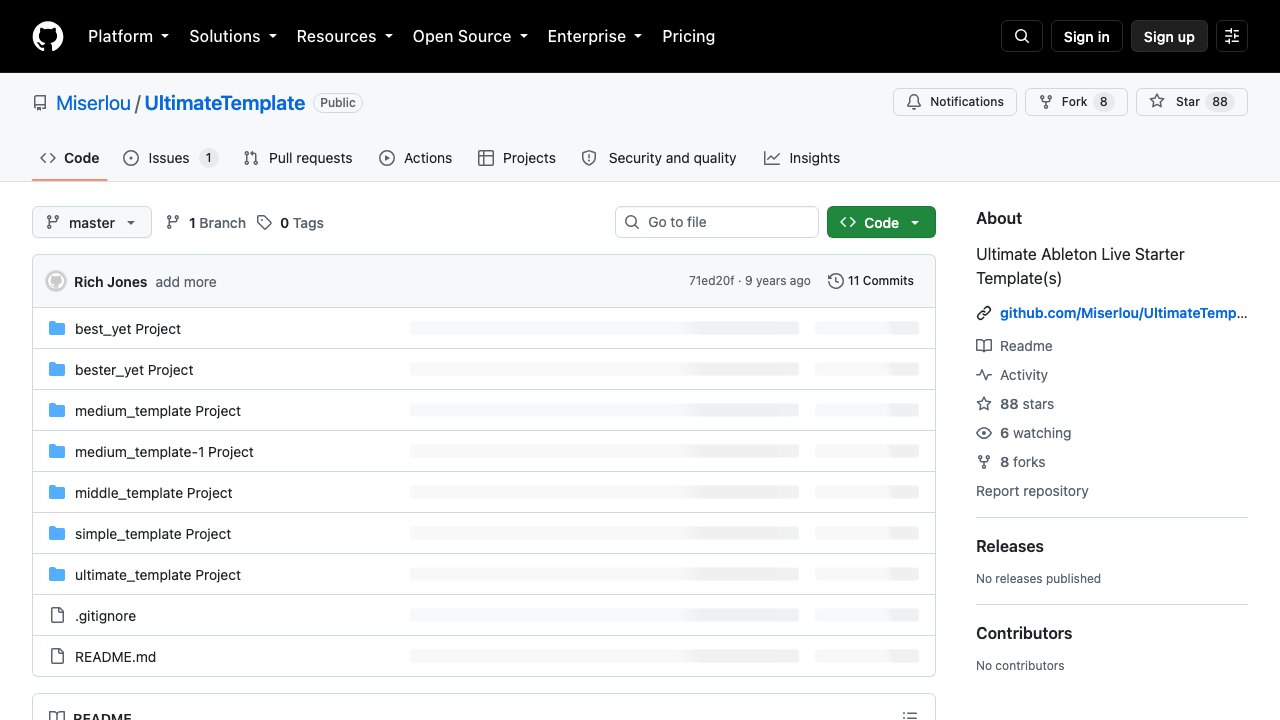The width and height of the screenshot is (1280, 720).
Task: Click the tag icon next to Tags
Action: pos(264,223)
